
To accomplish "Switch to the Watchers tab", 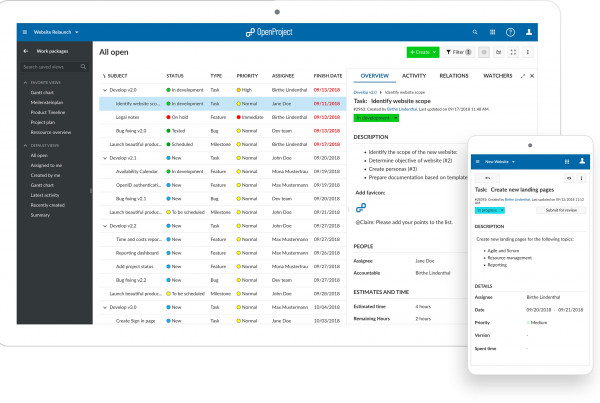I will click(x=497, y=76).
